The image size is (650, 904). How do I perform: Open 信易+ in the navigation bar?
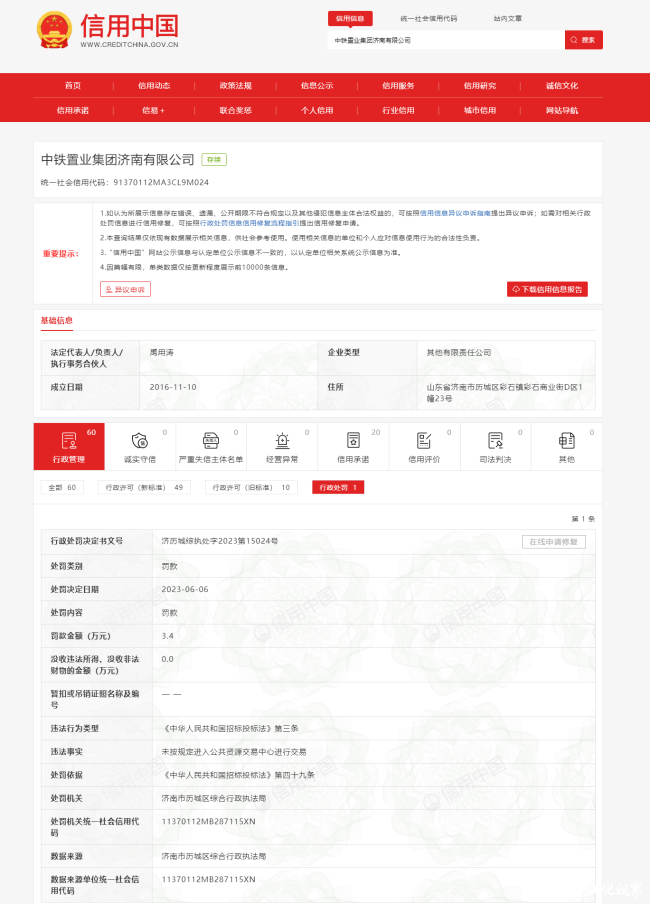click(x=153, y=110)
